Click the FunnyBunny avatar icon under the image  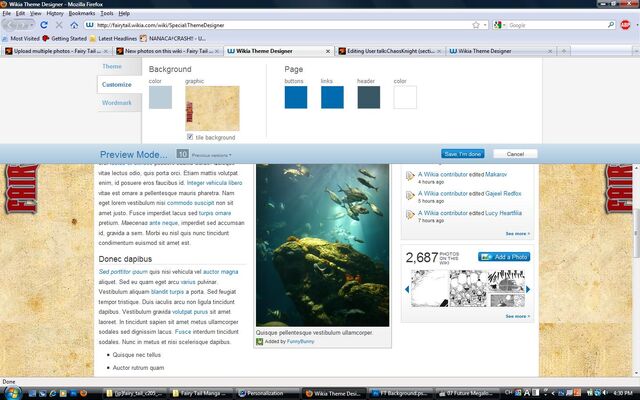coord(260,342)
